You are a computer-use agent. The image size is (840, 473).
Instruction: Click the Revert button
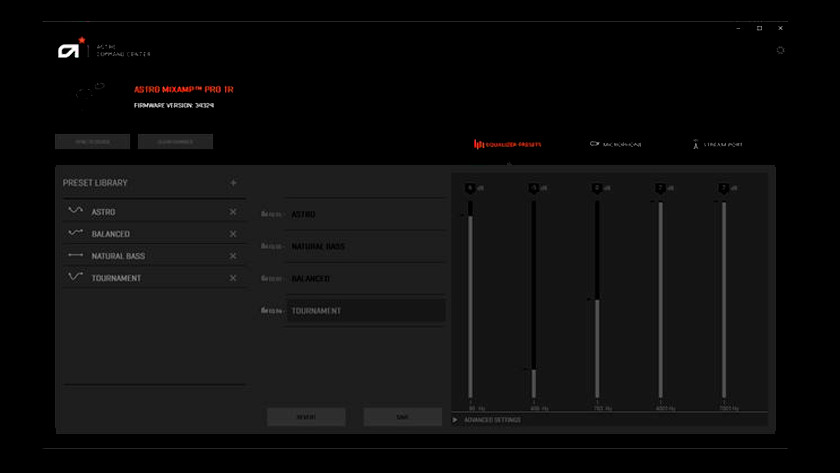306,417
